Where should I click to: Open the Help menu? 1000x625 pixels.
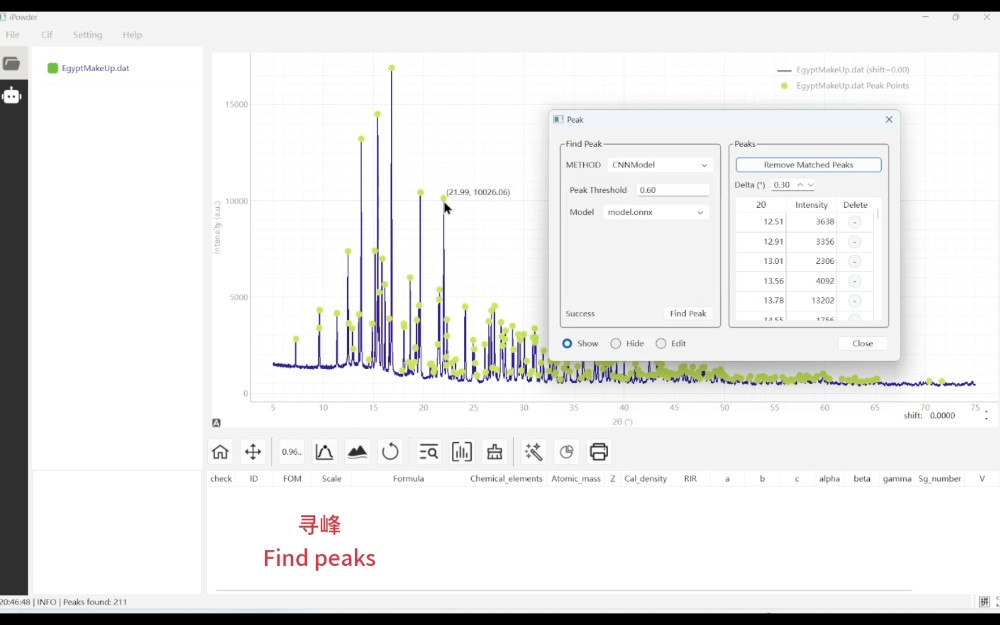coord(132,34)
